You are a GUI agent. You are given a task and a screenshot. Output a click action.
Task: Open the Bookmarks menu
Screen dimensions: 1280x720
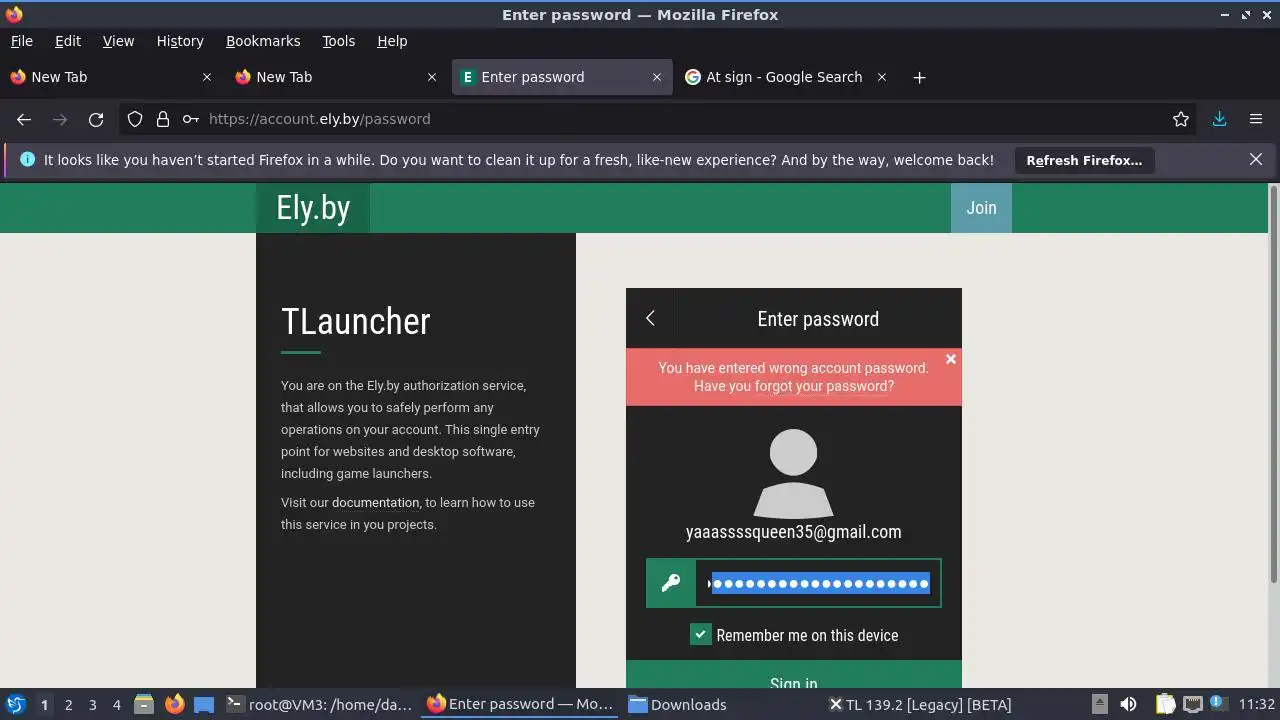coord(263,41)
